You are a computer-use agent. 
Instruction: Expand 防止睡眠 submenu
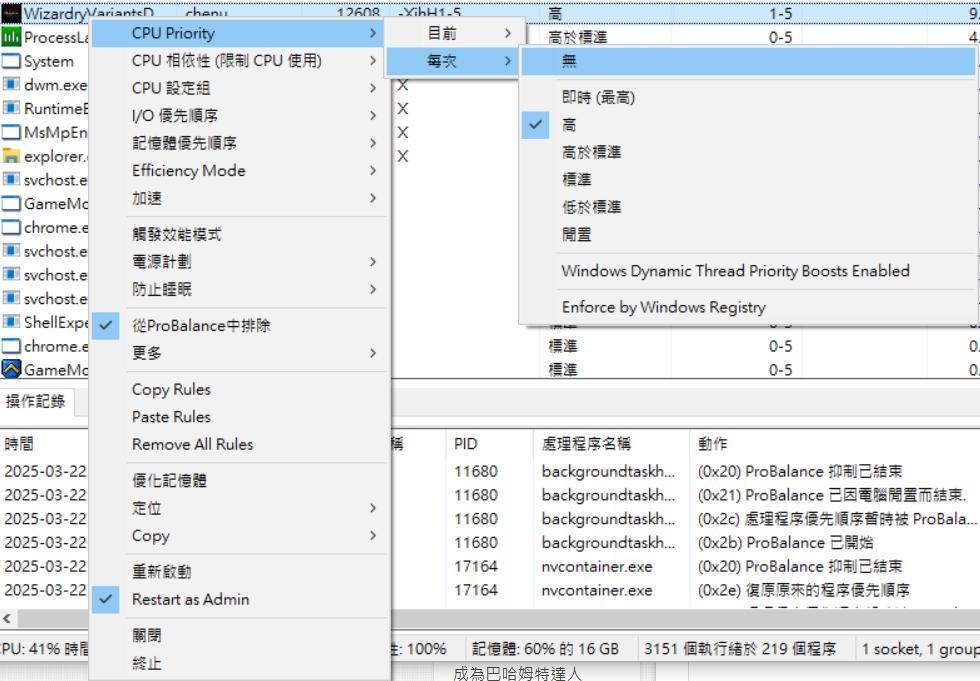(238, 289)
